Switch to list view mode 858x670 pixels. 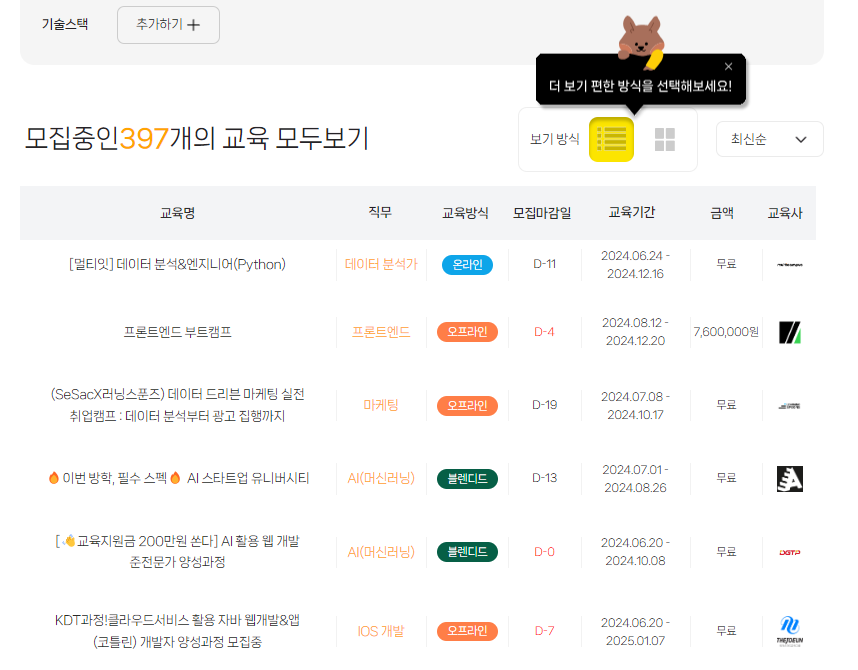tap(611, 140)
